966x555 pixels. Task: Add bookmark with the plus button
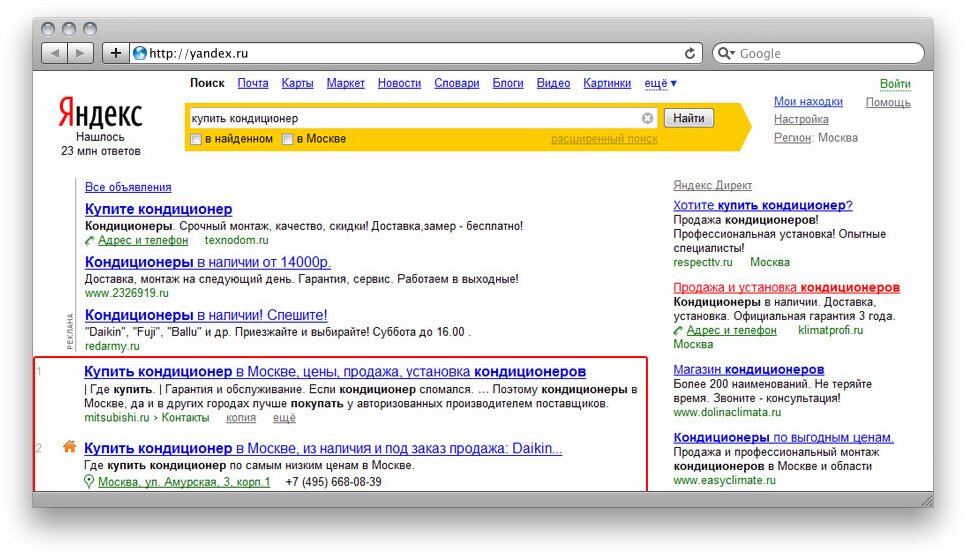(116, 53)
